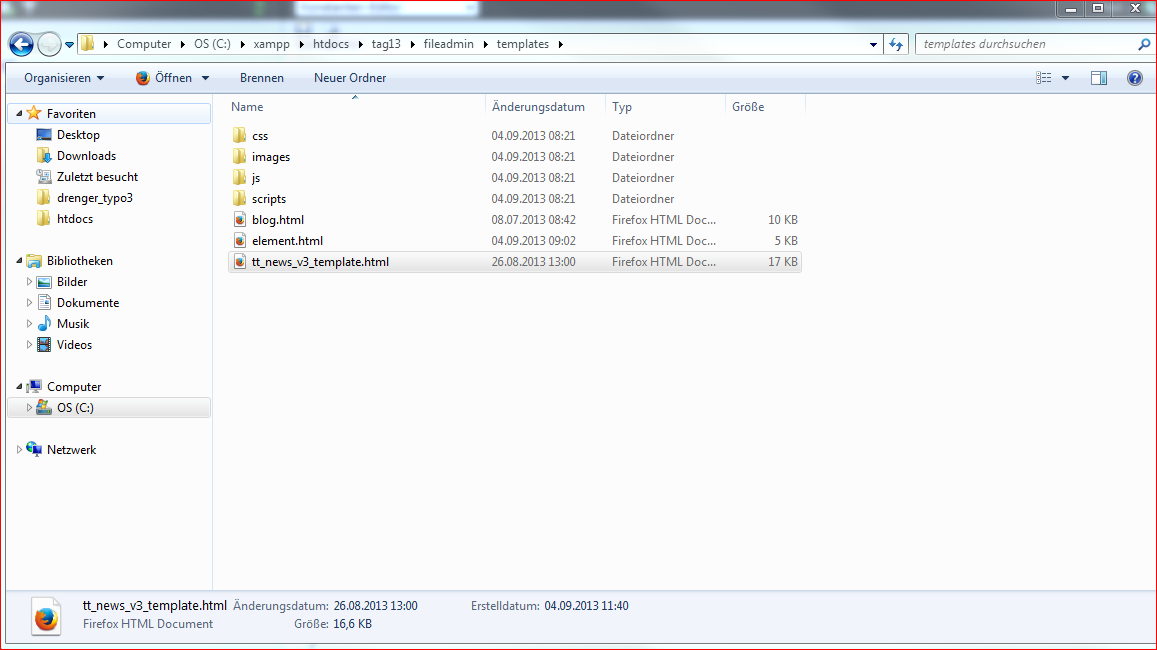Expand the Bilder library node

(x=30, y=282)
